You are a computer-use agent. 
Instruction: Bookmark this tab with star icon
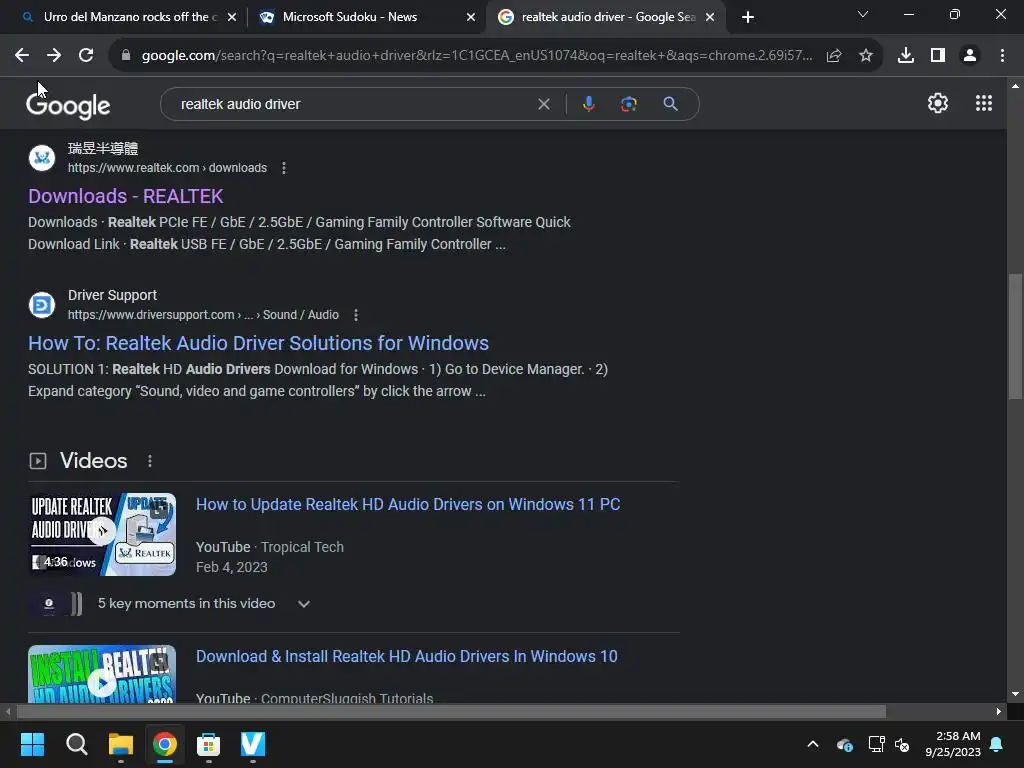coord(865,56)
